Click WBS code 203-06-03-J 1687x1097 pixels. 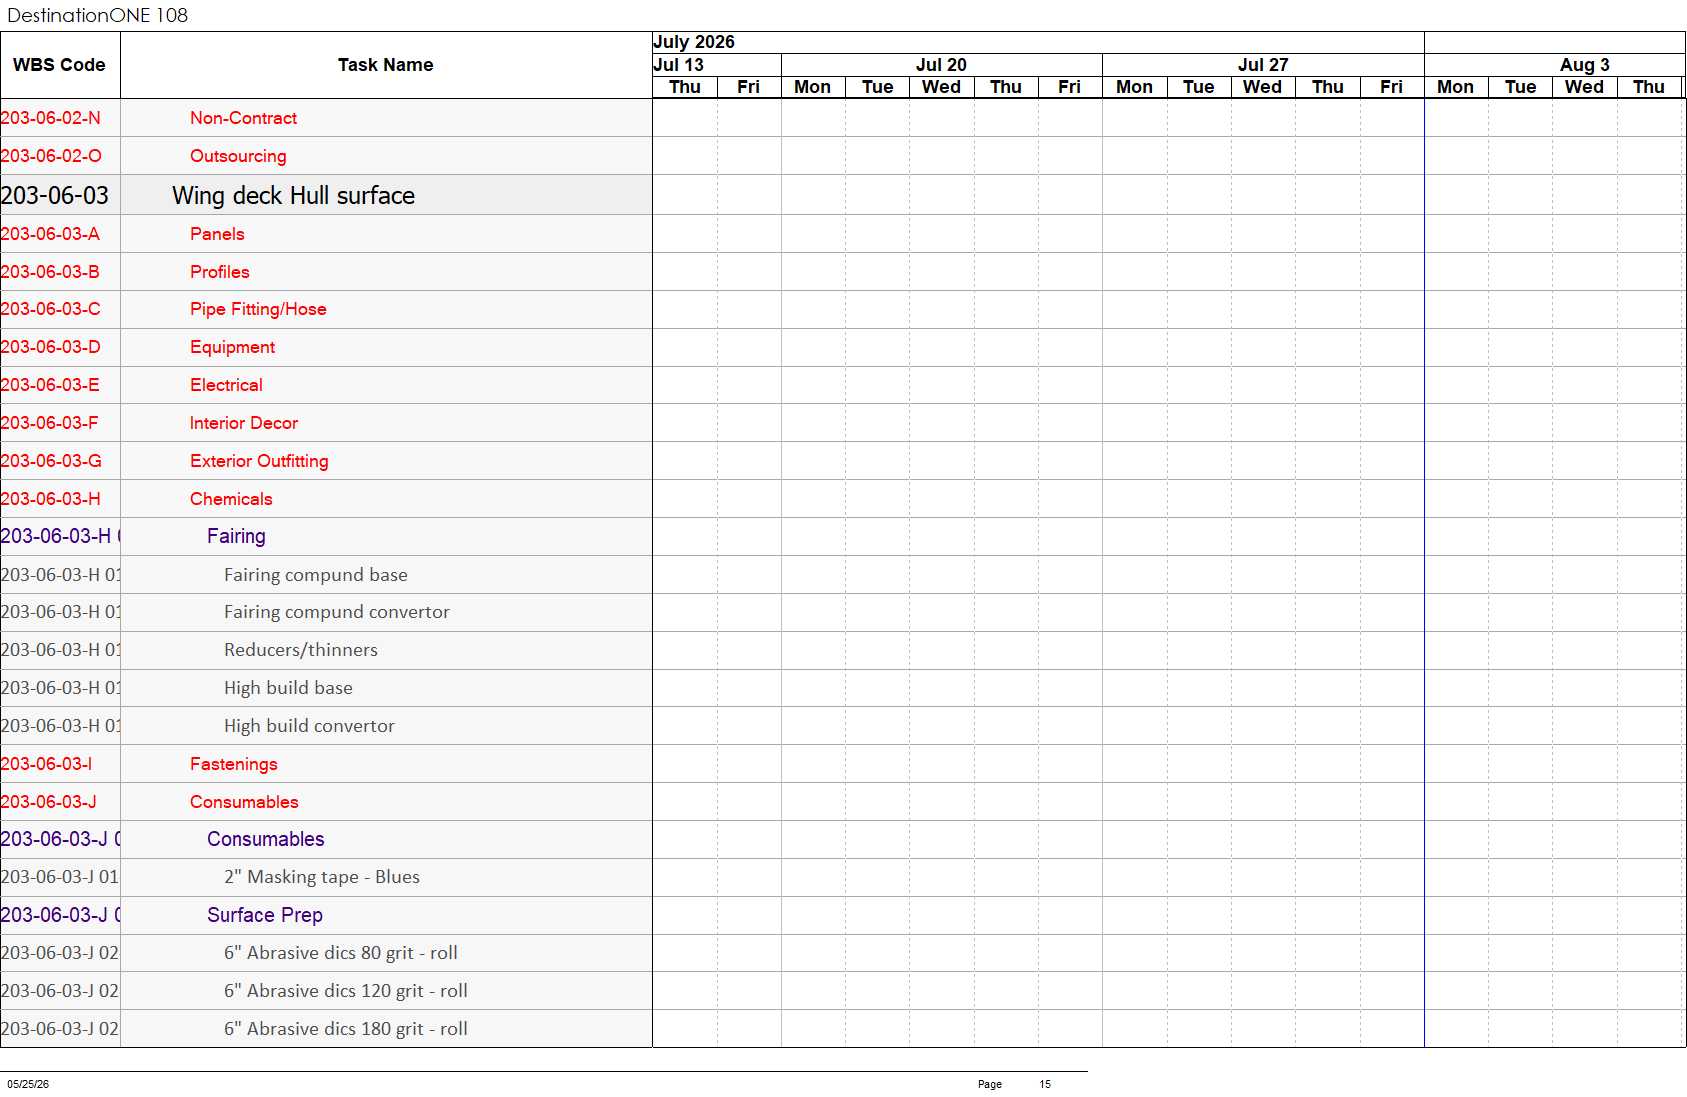click(49, 802)
